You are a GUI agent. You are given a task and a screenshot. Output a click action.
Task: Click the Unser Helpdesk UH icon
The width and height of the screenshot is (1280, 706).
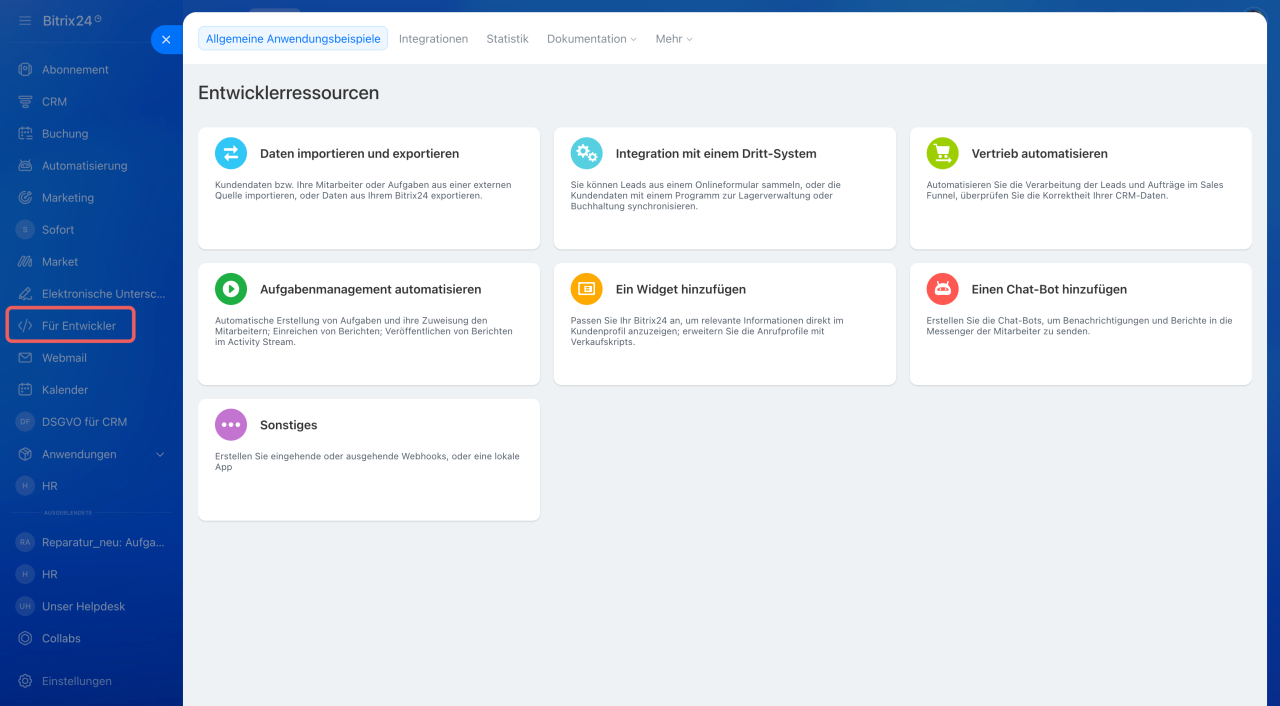[25, 606]
